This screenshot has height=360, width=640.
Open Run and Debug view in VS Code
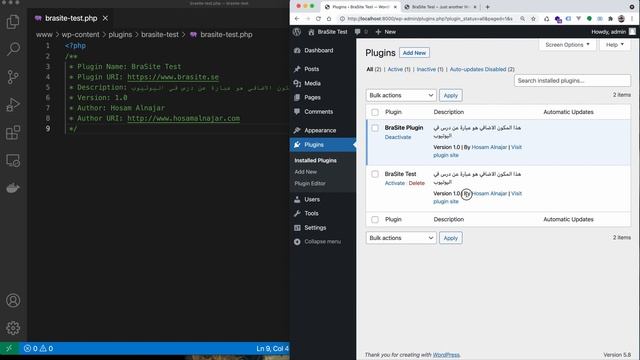[13, 104]
